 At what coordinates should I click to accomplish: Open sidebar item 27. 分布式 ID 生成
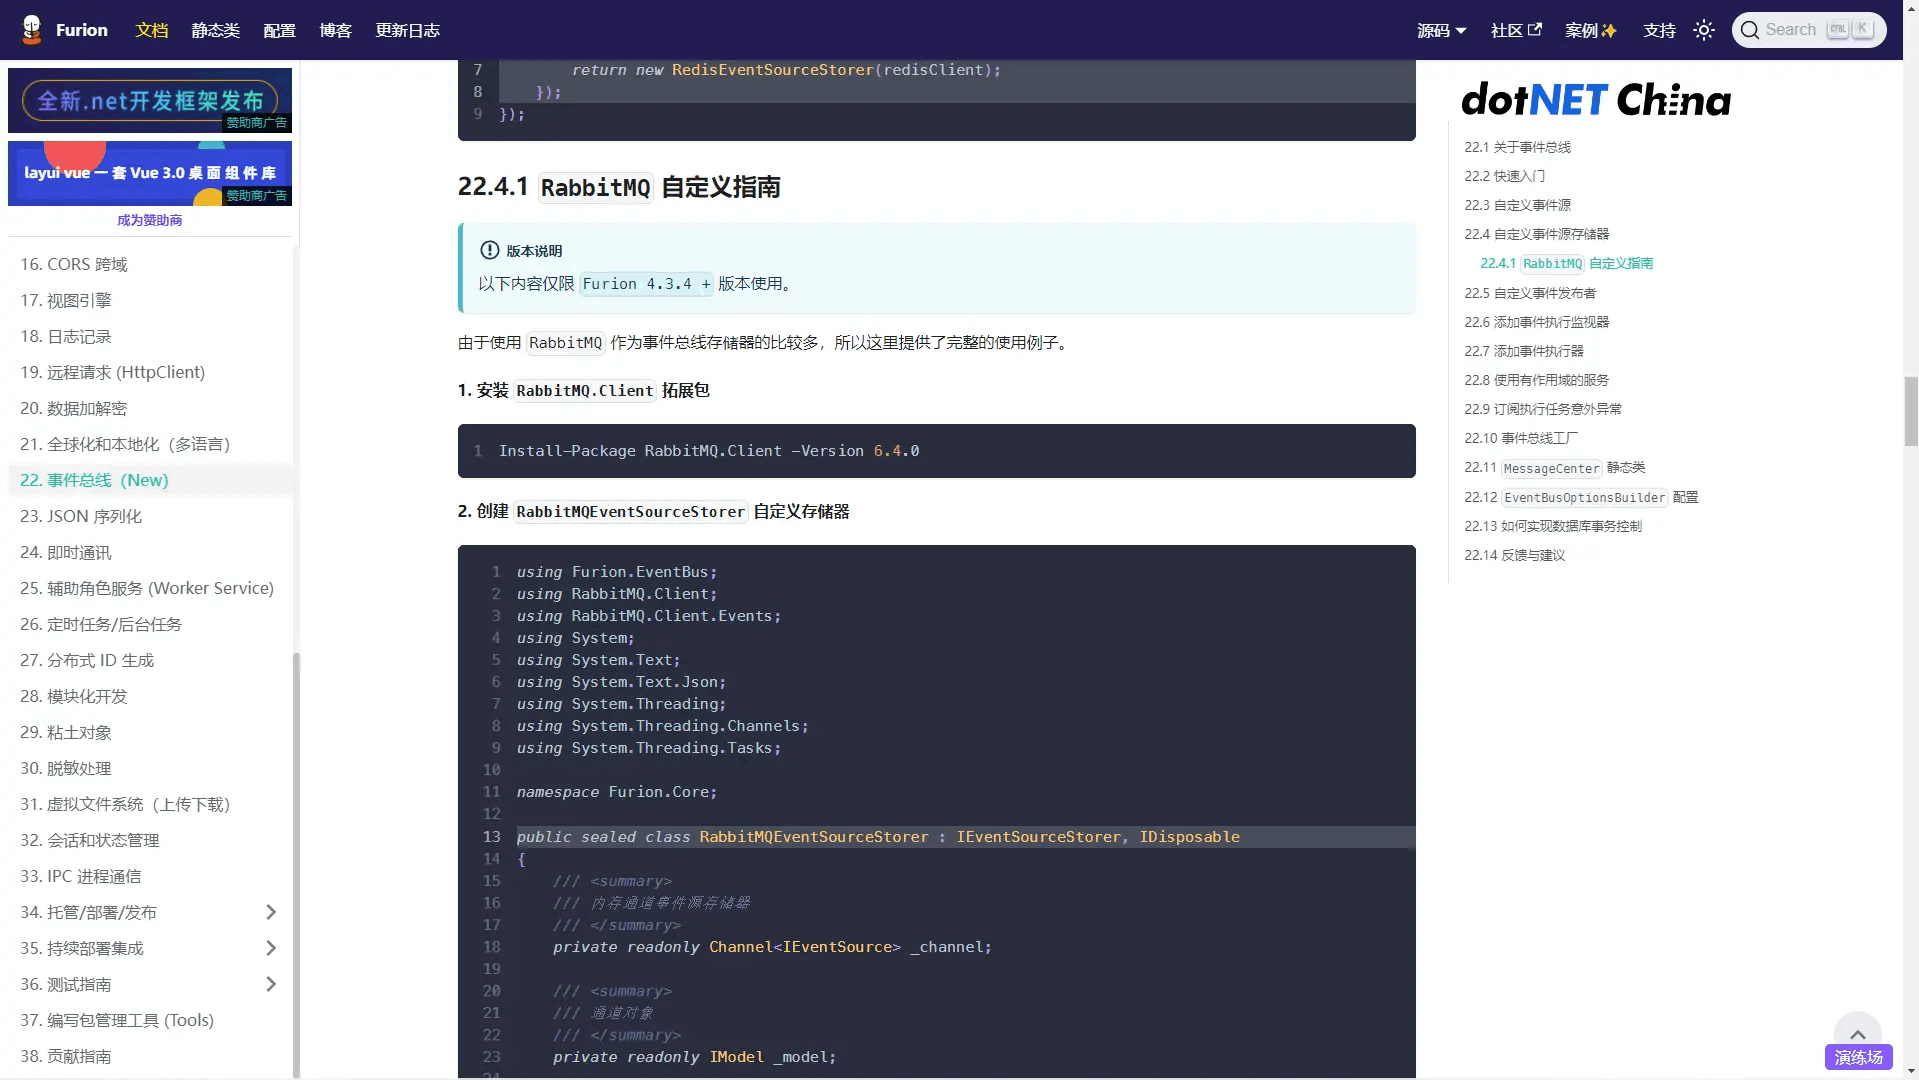coord(150,660)
